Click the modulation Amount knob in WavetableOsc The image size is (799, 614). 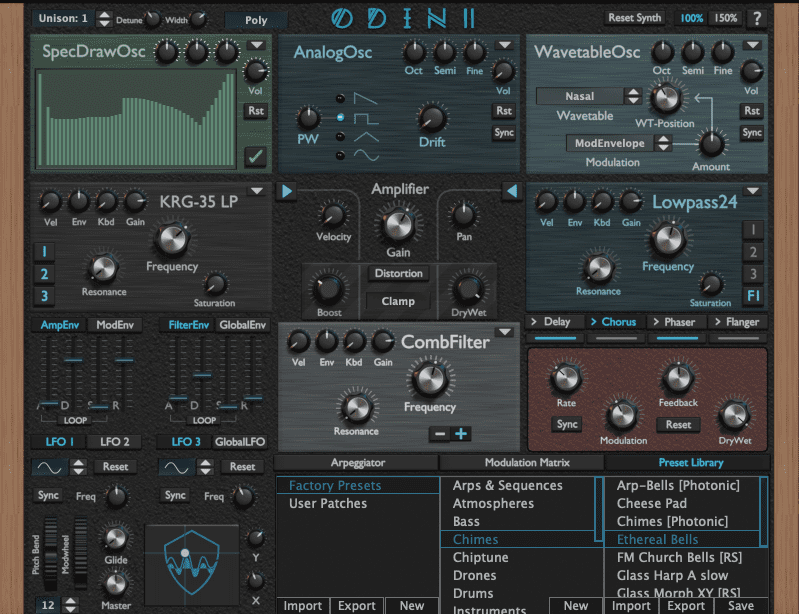pos(711,144)
